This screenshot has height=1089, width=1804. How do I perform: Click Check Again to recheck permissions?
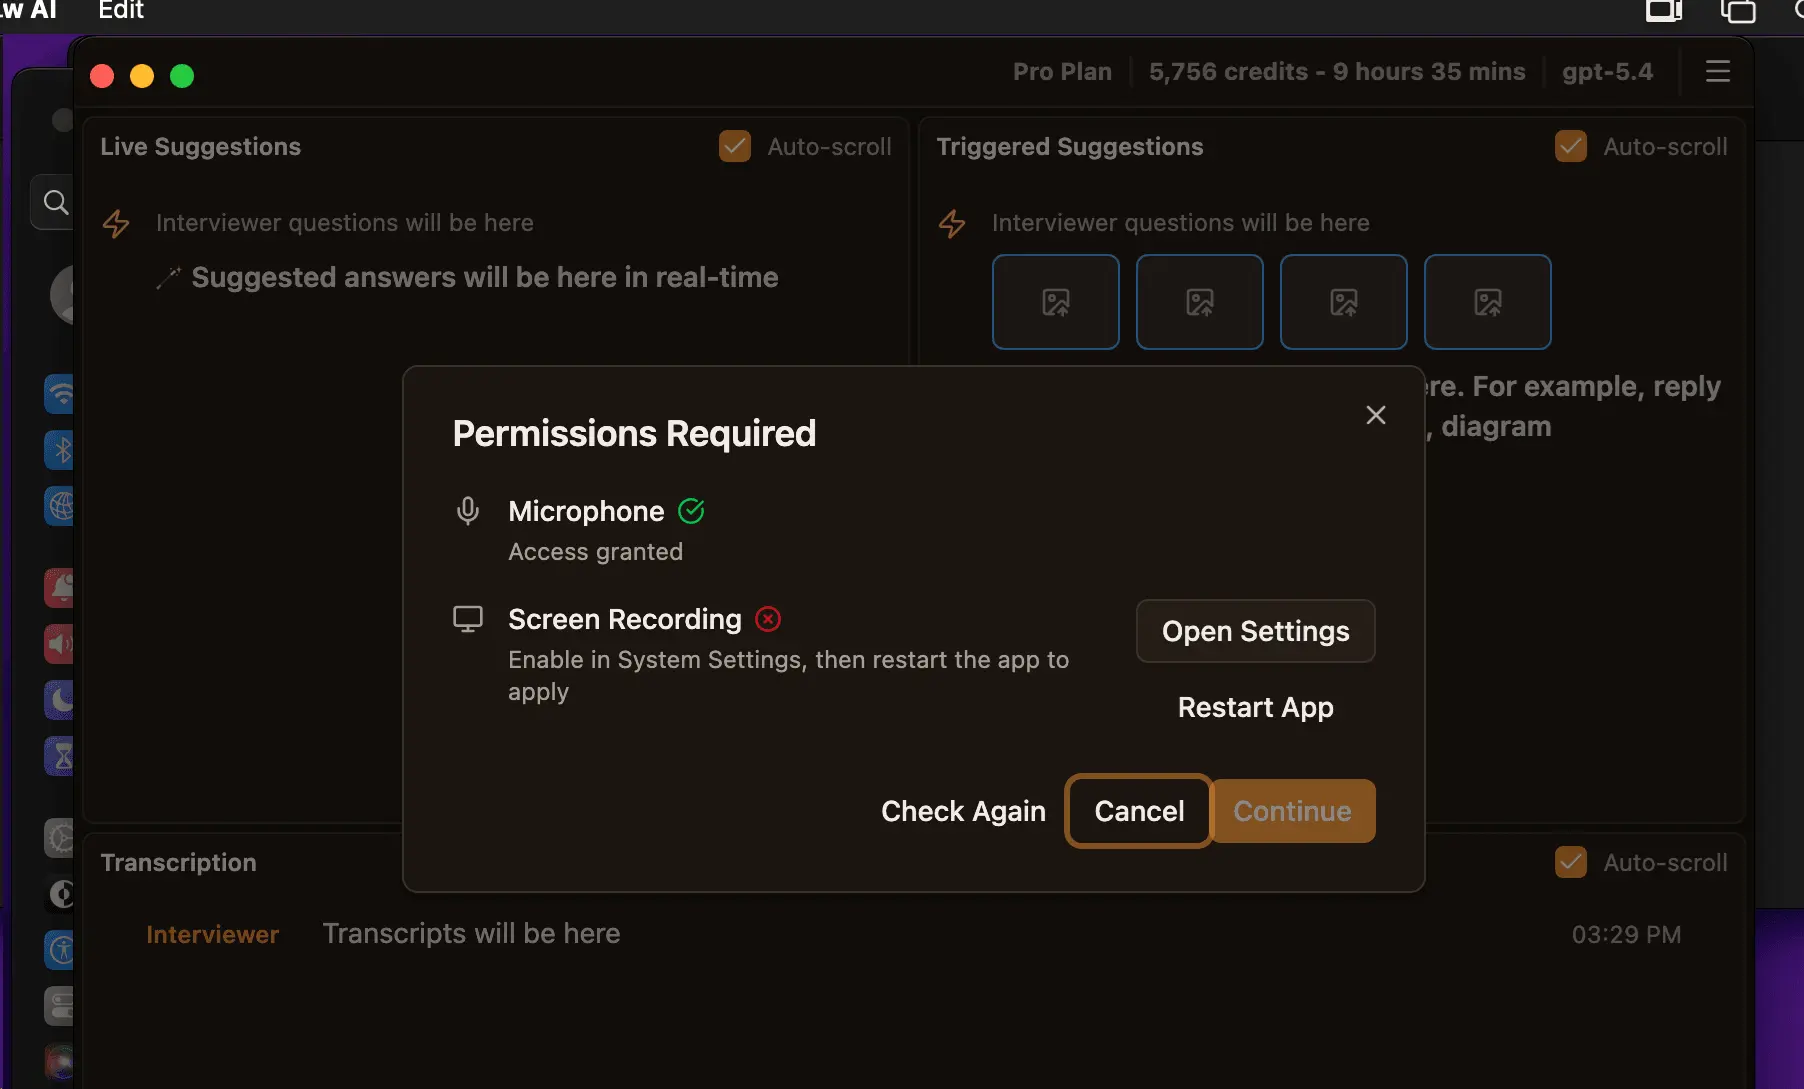click(x=963, y=811)
